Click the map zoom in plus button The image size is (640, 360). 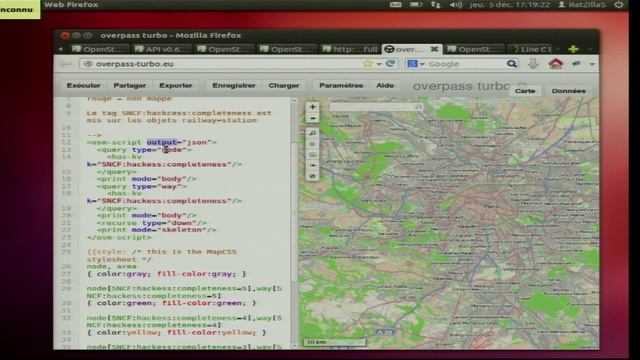click(313, 107)
